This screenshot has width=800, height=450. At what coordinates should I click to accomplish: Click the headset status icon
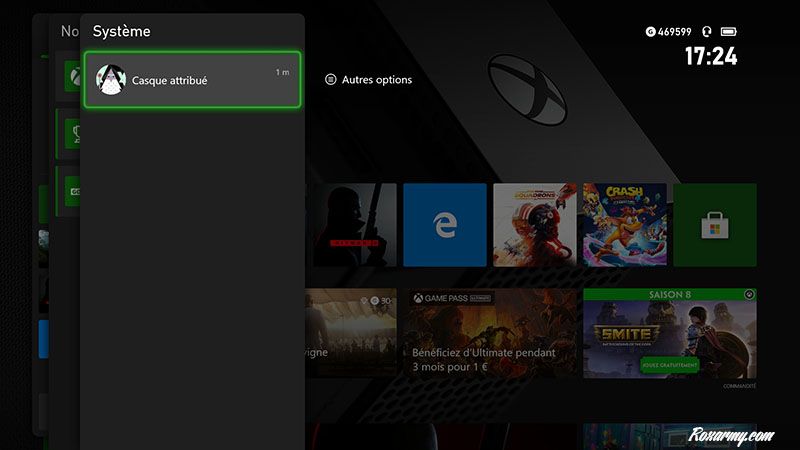click(x=708, y=32)
